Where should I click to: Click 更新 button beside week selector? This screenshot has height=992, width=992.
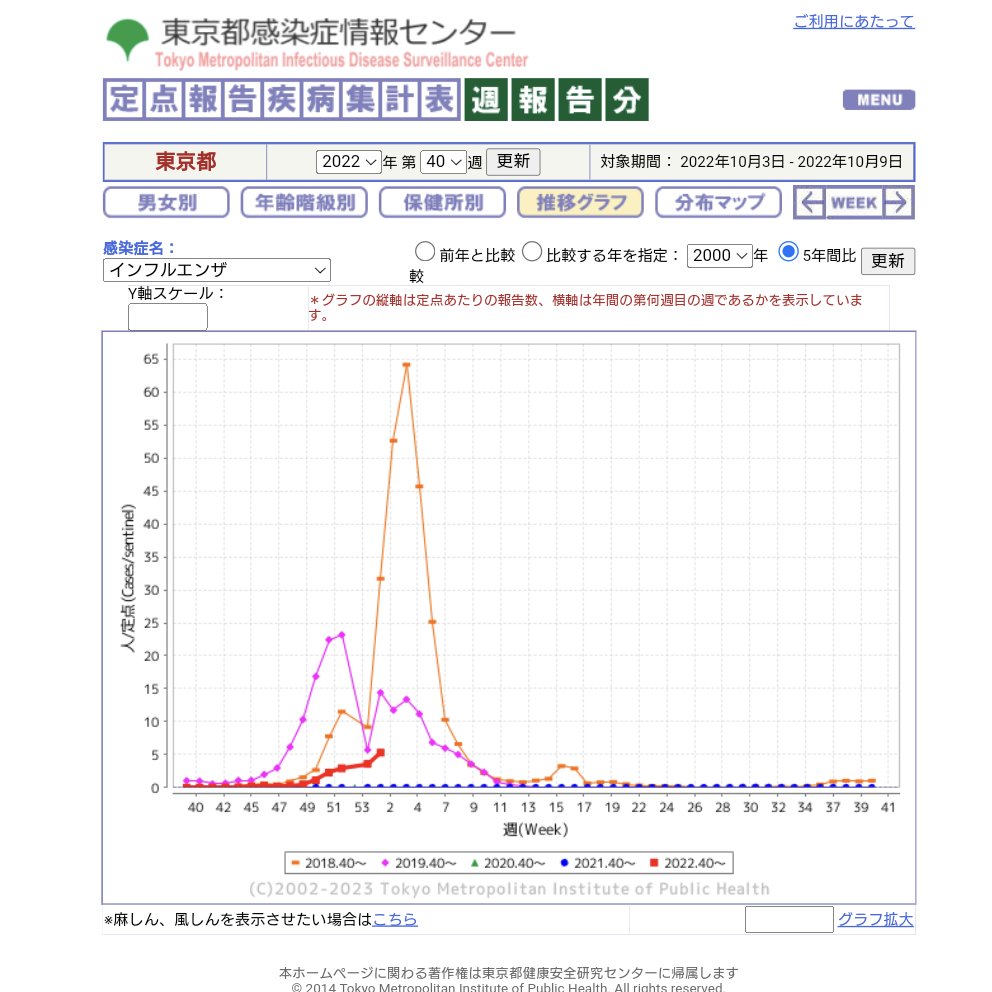pos(513,162)
